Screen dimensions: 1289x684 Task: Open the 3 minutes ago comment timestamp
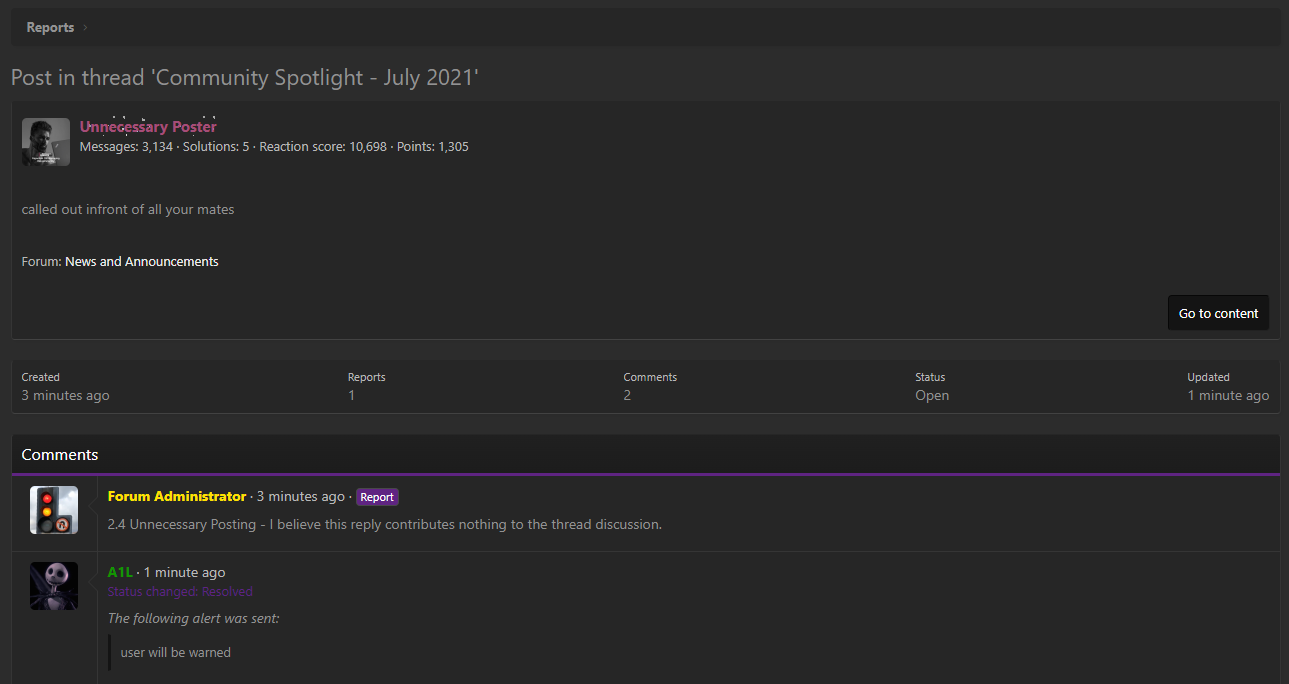300,496
